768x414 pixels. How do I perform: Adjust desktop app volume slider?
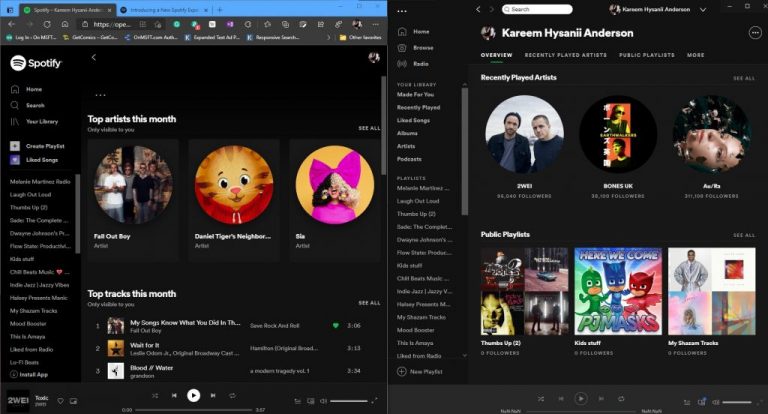click(x=737, y=402)
